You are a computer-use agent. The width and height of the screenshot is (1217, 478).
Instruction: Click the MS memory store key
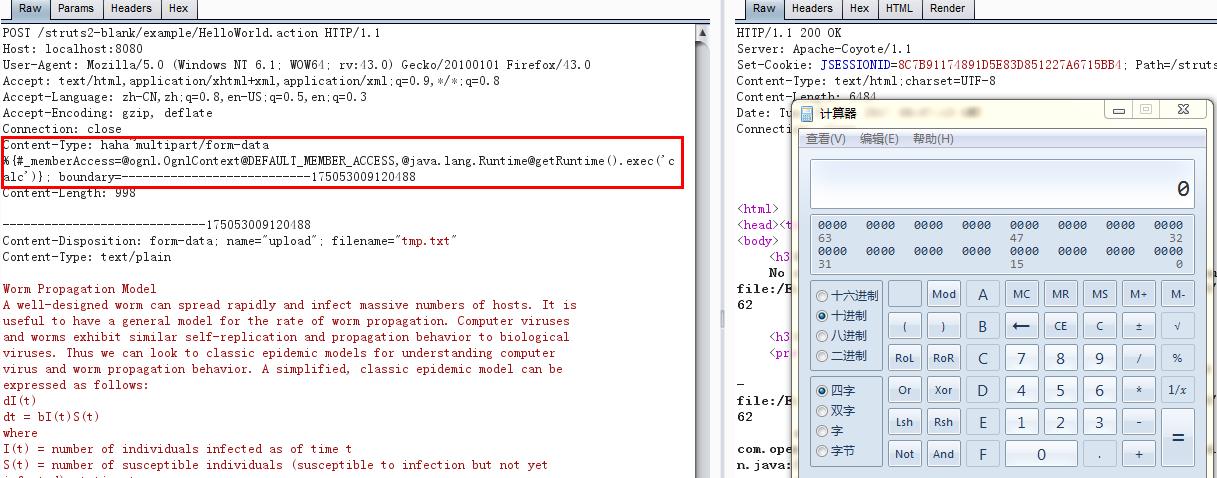click(x=1099, y=294)
